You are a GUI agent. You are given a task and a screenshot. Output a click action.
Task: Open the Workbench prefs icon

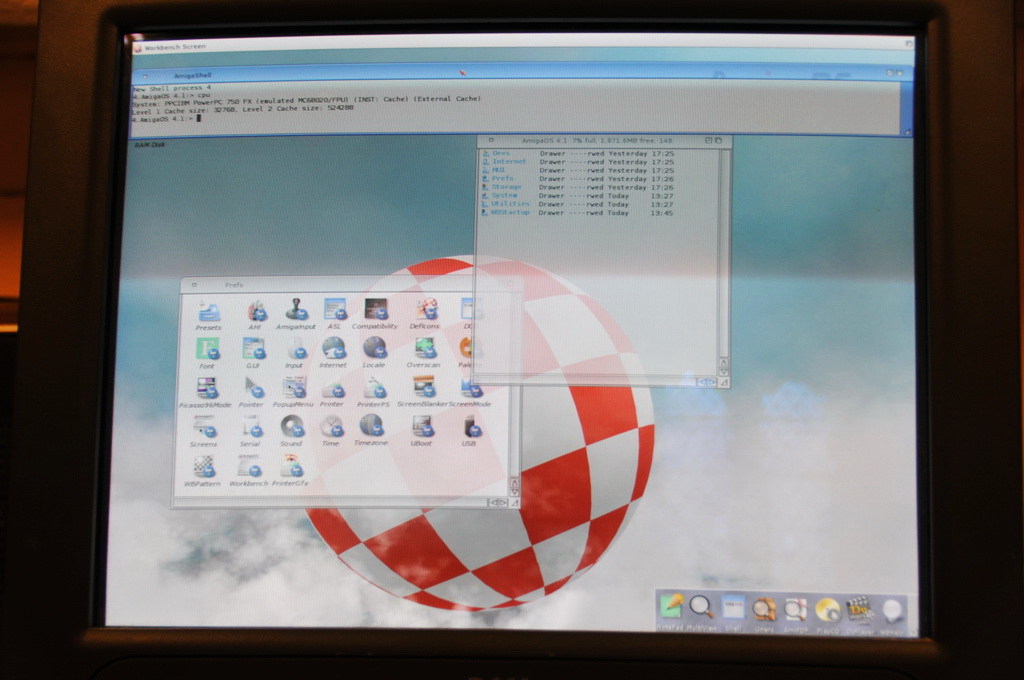tap(249, 472)
